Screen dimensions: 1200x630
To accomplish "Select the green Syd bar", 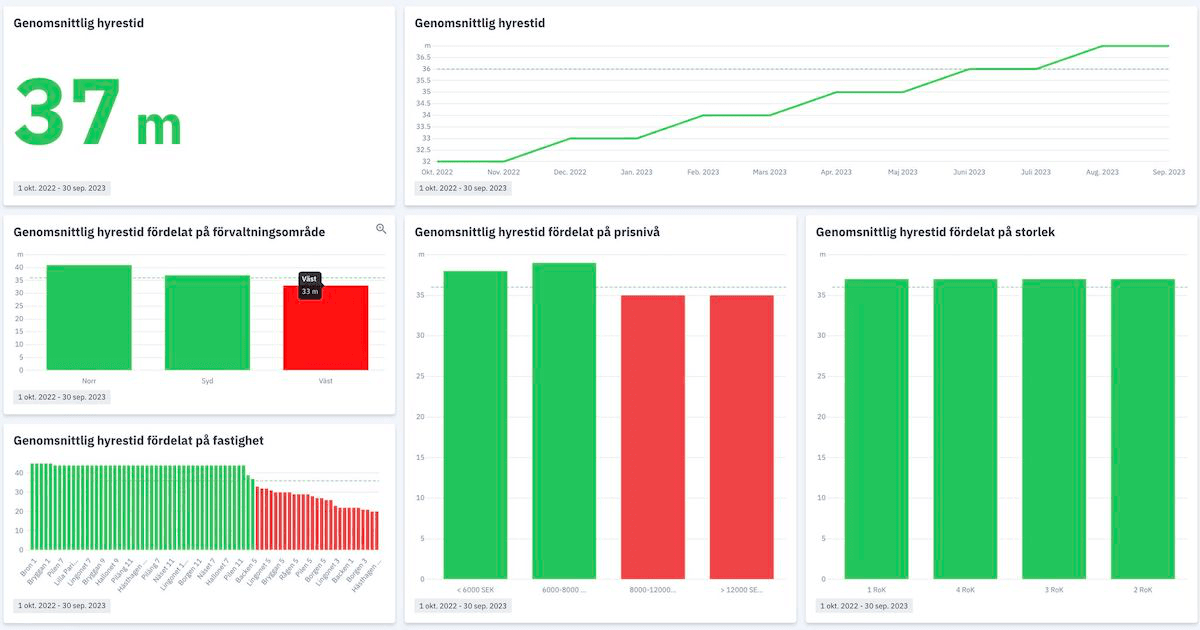I will pos(207,323).
